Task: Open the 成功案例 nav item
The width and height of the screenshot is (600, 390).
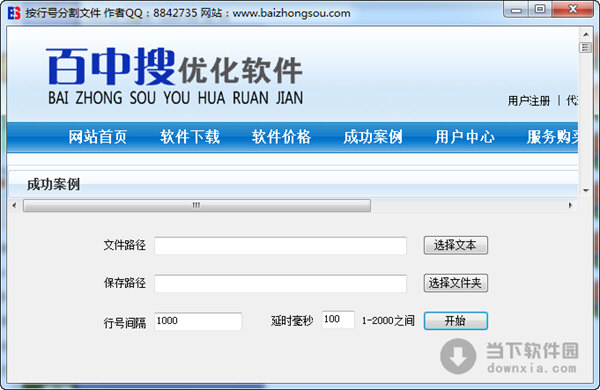Action: point(373,137)
